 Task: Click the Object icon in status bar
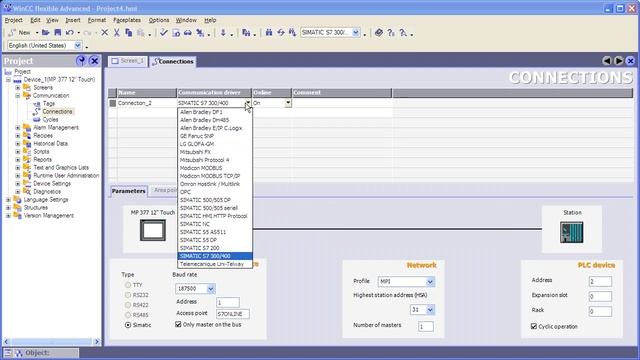pos(19,353)
